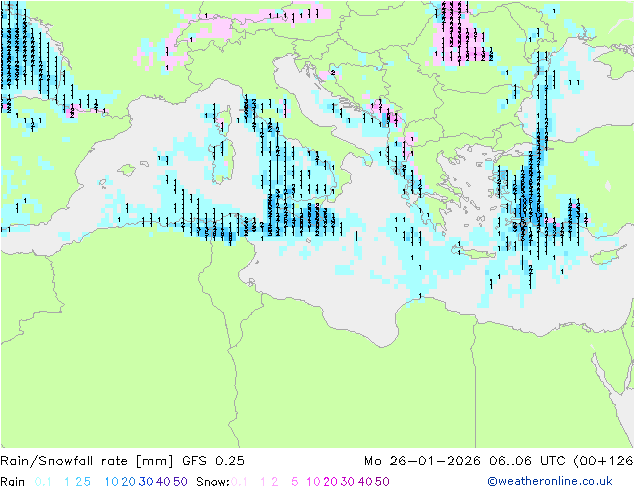
Task: Click the "Snow:" legend label
Action: [213, 482]
